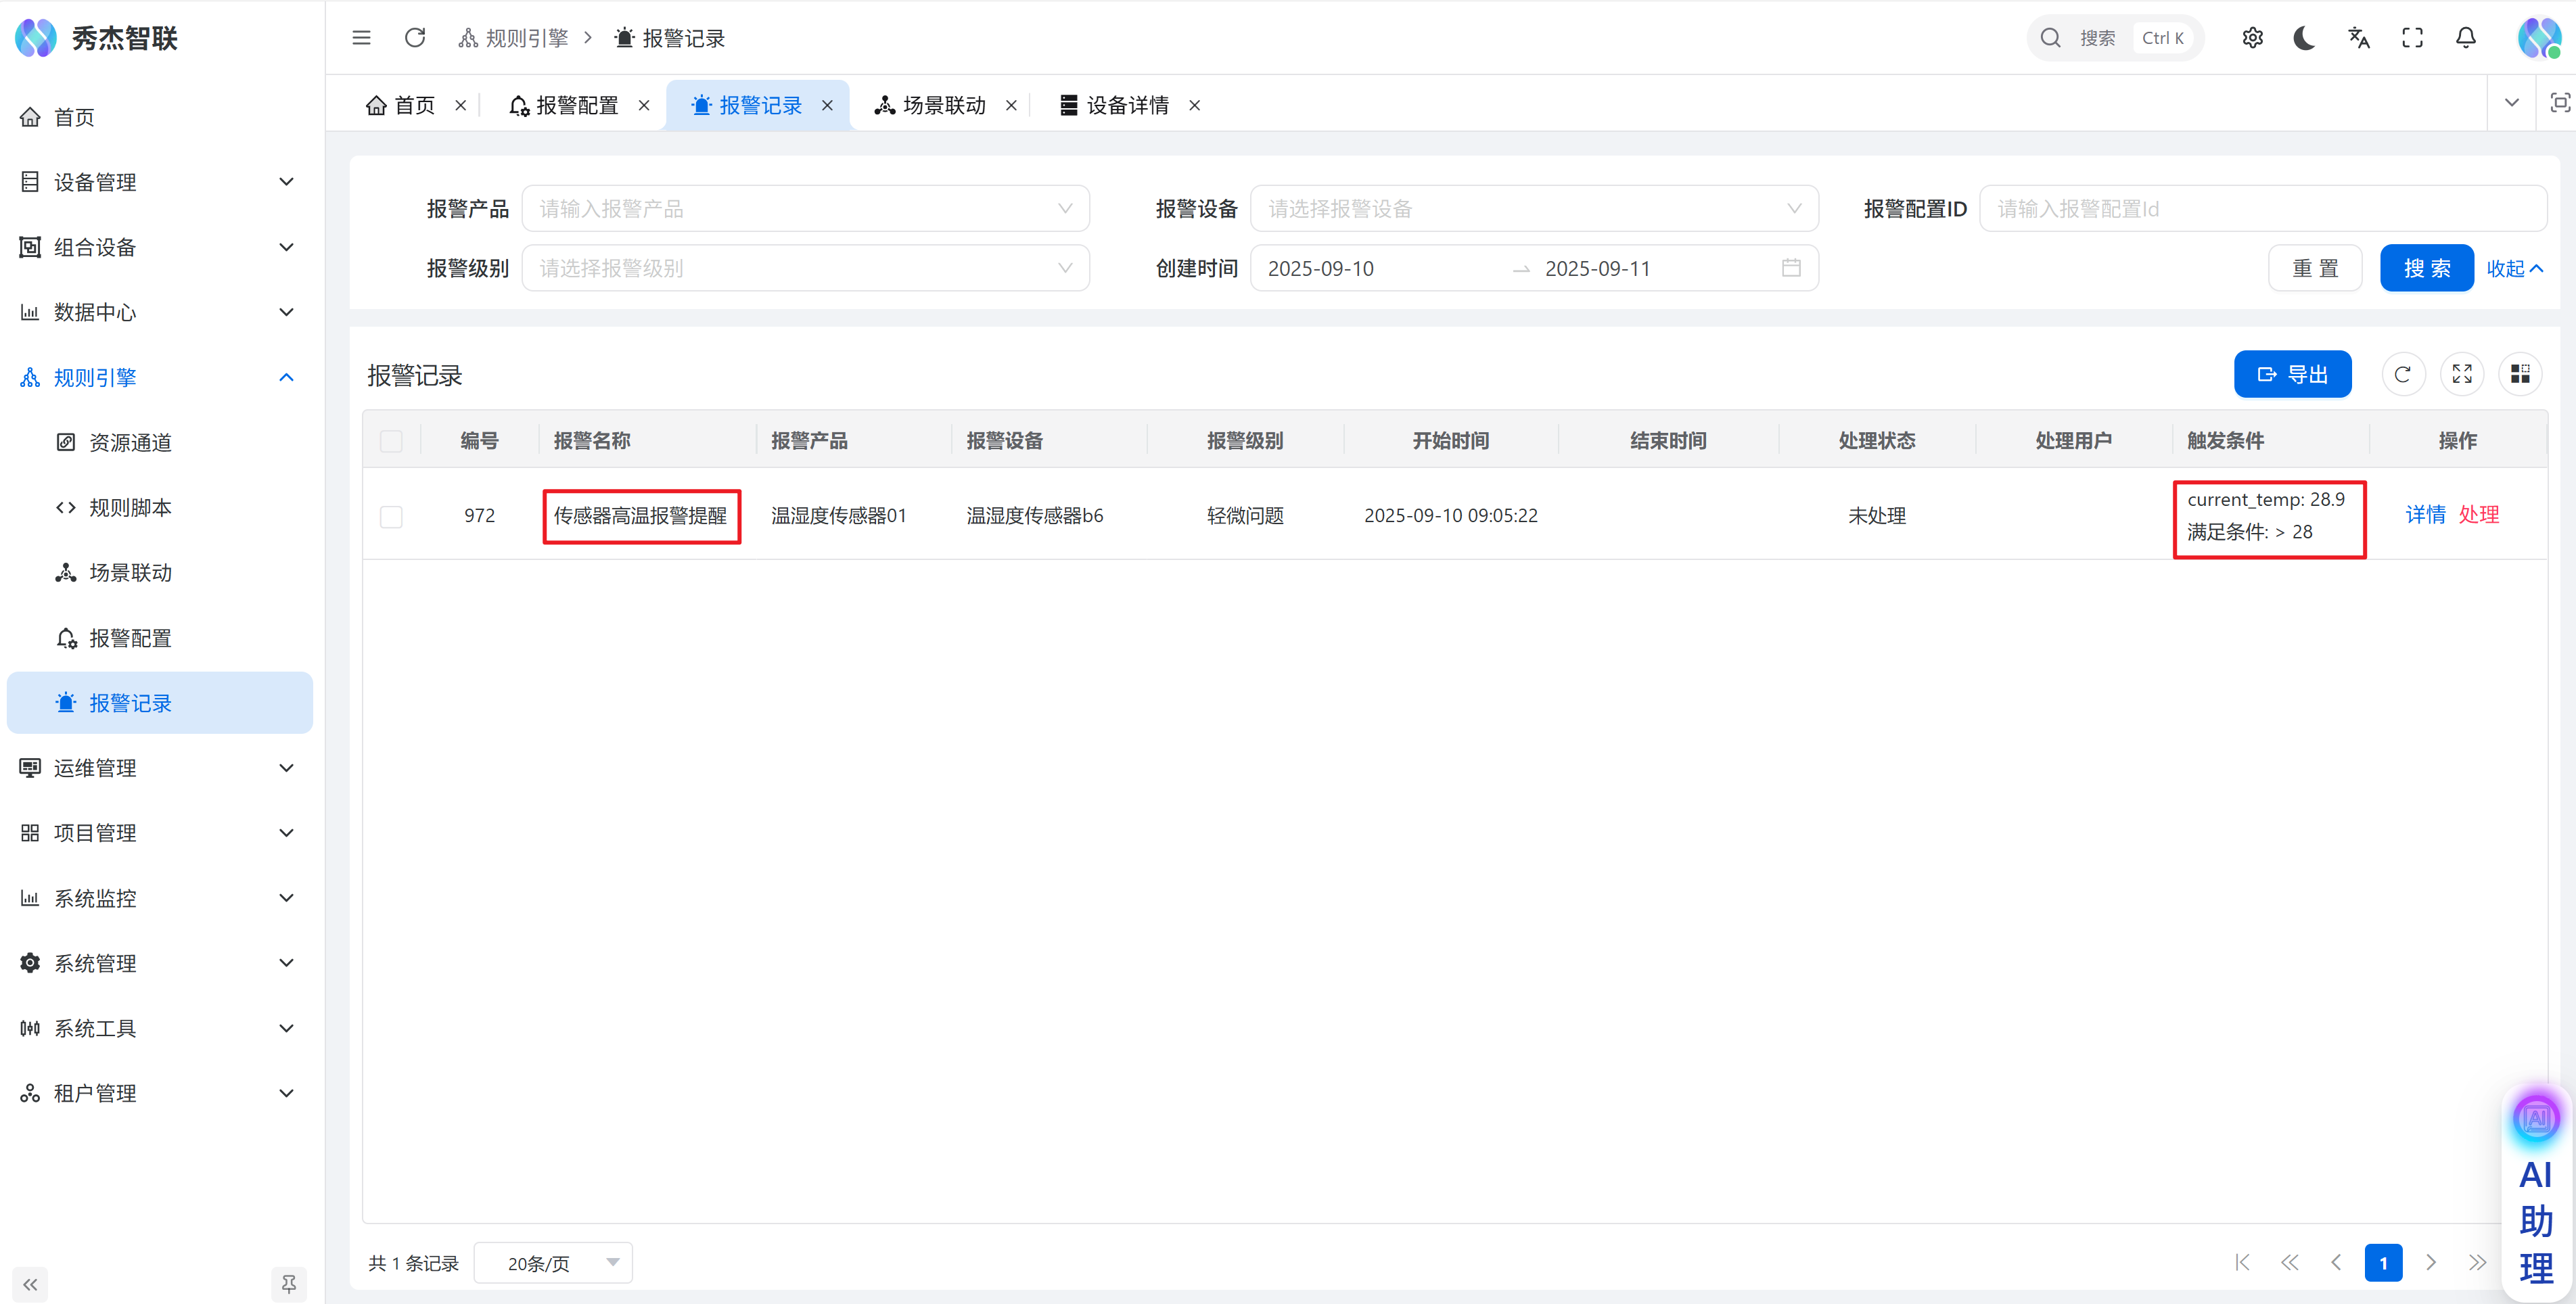The width and height of the screenshot is (2576, 1304).
Task: Open the settings gear icon
Action: coord(2252,38)
